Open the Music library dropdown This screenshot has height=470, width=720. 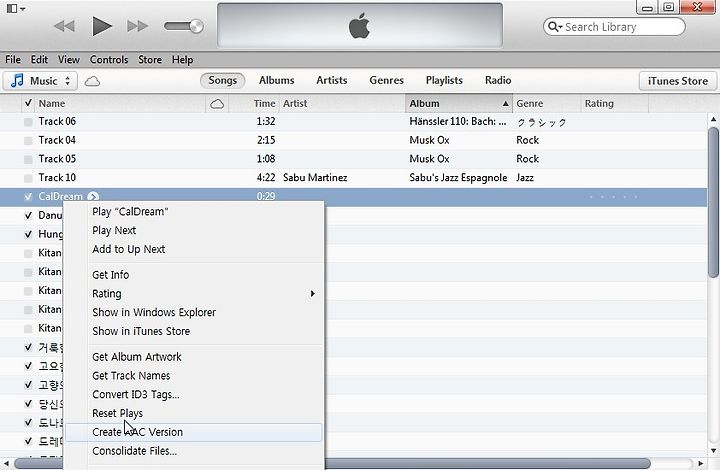[x=40, y=81]
